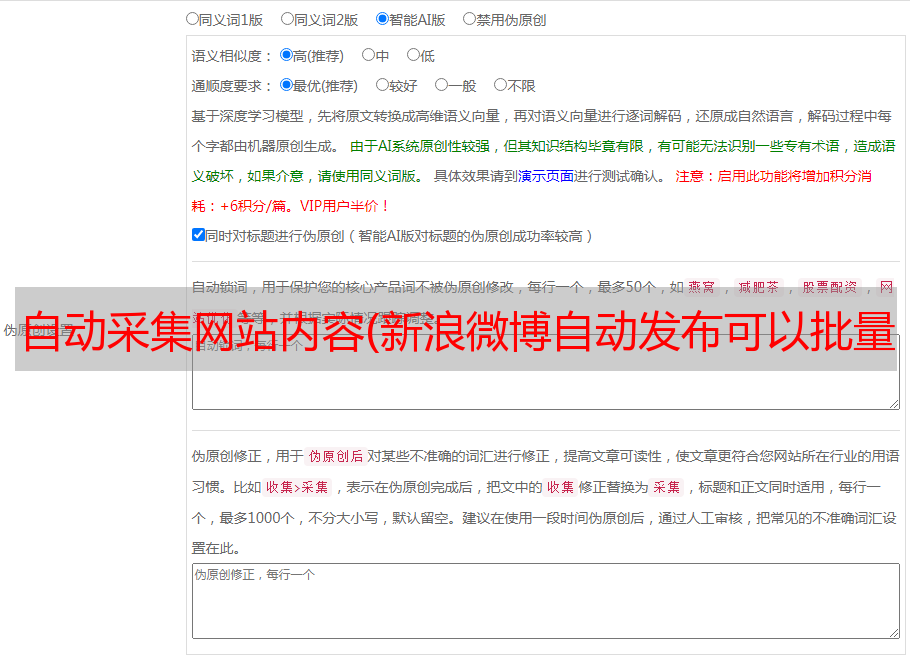
Task: Click the 收集>采集 example code tag
Action: click(297, 487)
